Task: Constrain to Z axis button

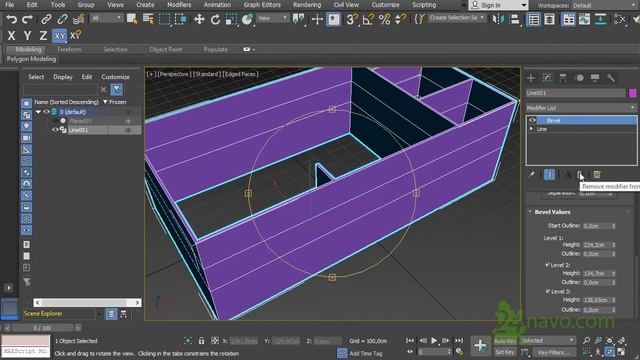Action: [43, 36]
